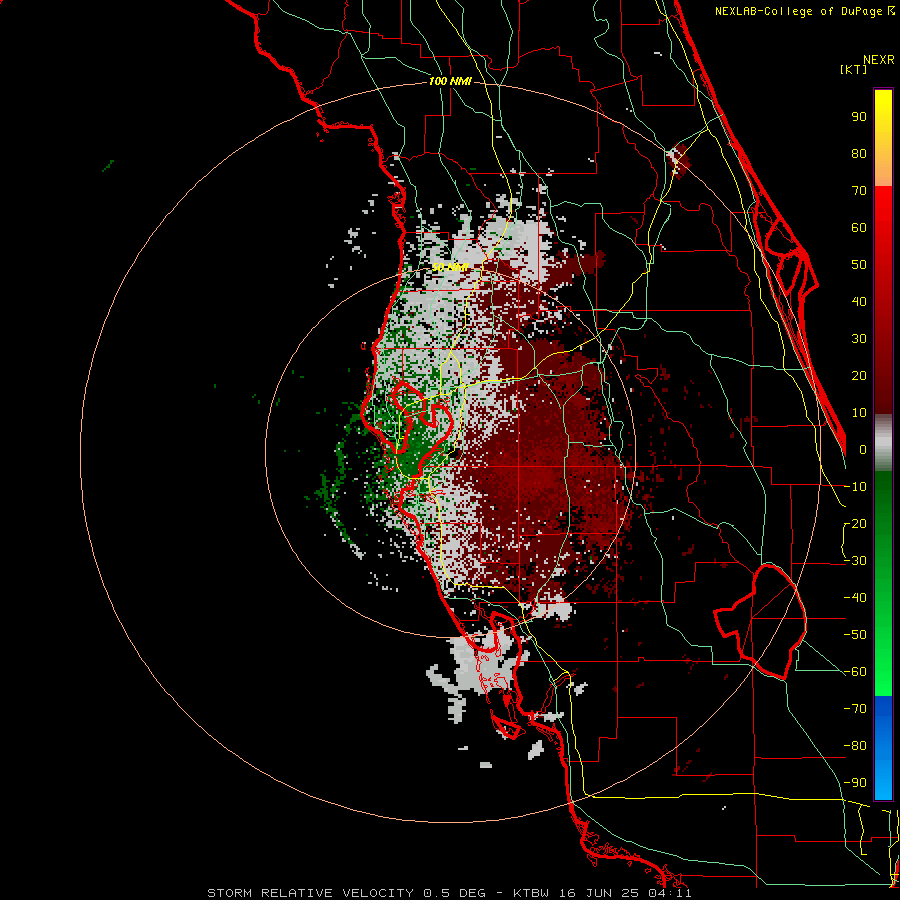Click the positive 60 scale label

coord(859,227)
